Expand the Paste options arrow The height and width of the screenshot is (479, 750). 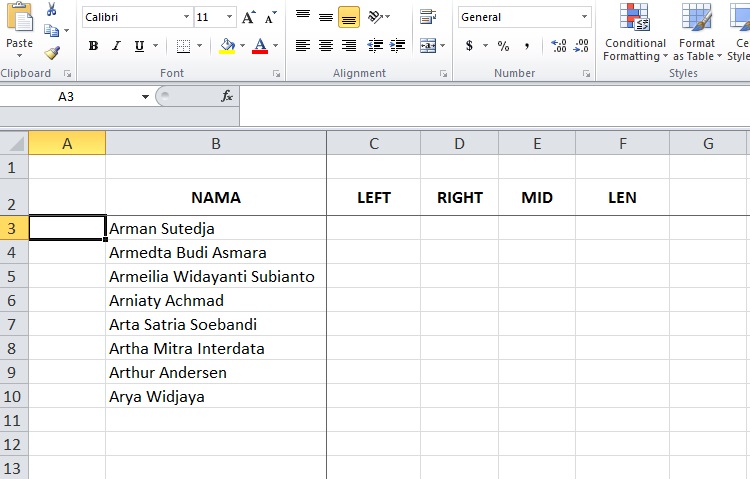(x=20, y=56)
